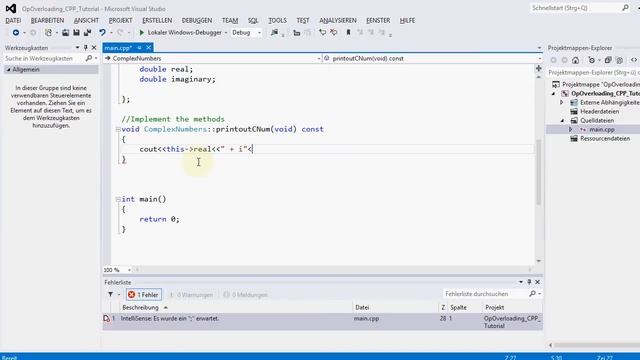Open the HILFE menu
Screen dimensions: 640x360
coord(407,20)
